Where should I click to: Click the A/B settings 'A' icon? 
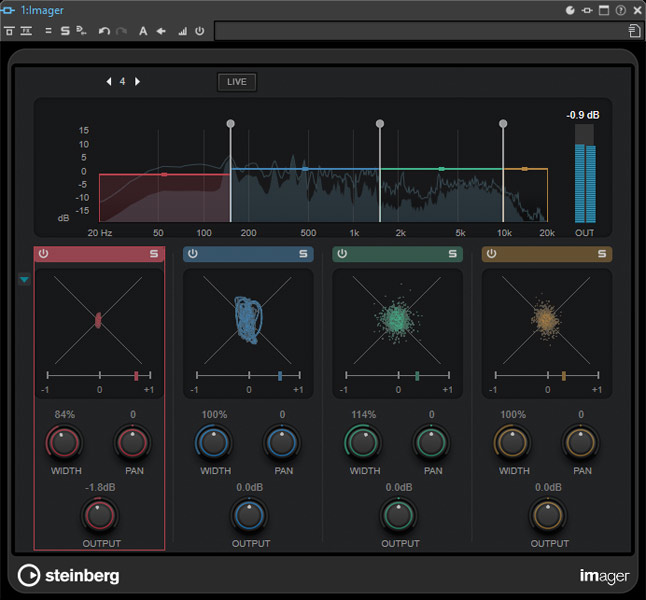[x=143, y=32]
